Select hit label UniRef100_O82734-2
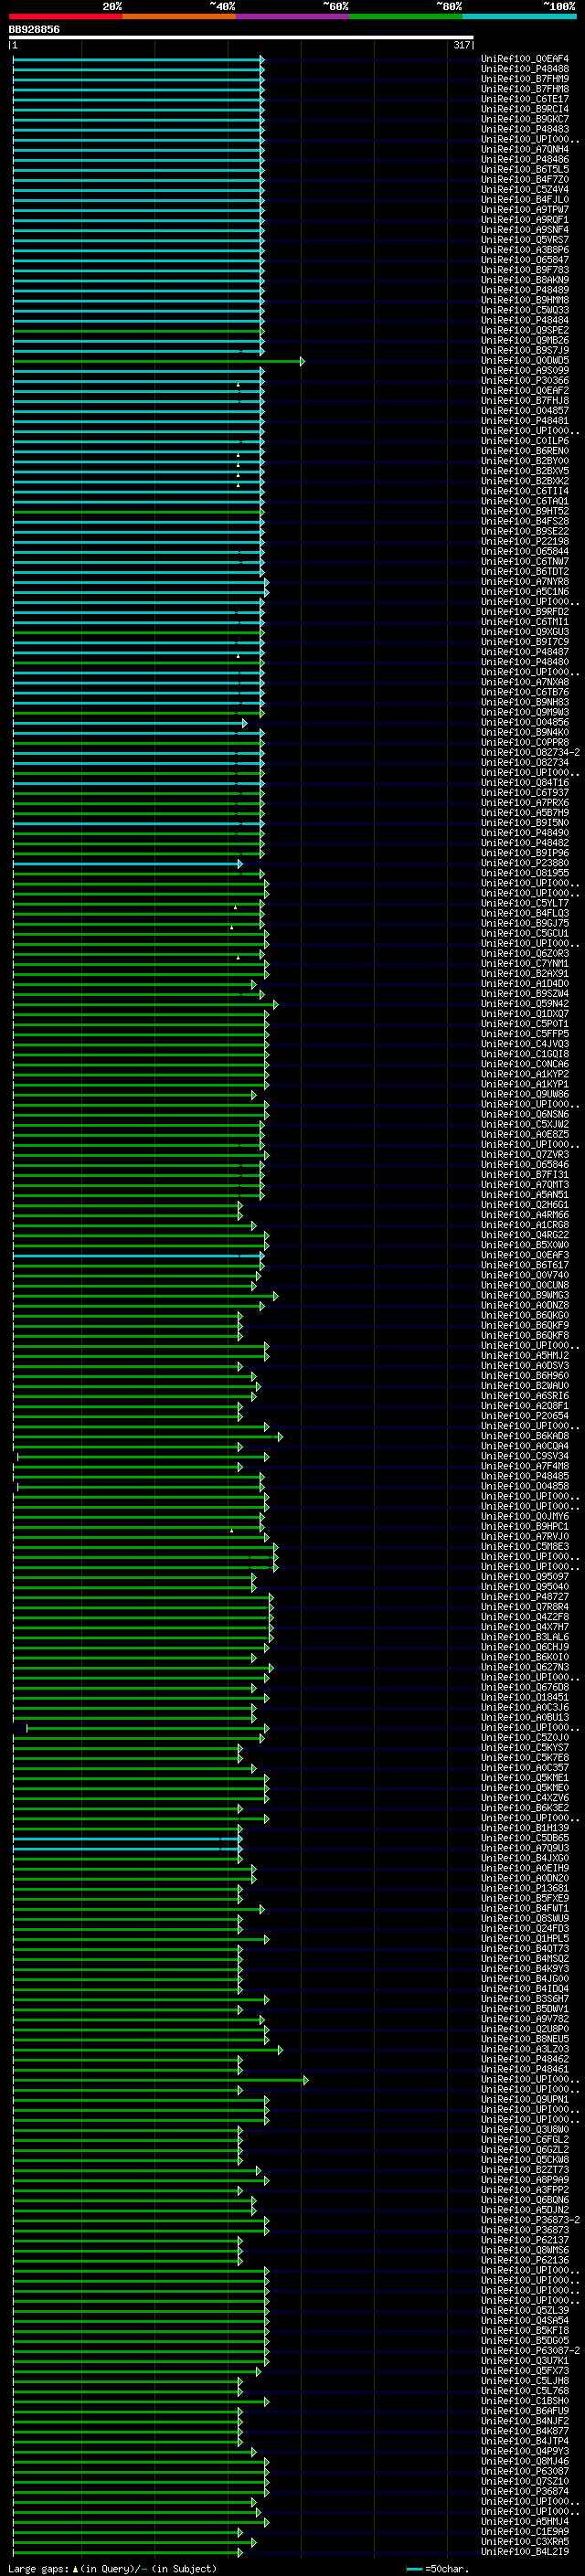Viewport: 585px width, 2576px height. pyautogui.click(x=530, y=753)
